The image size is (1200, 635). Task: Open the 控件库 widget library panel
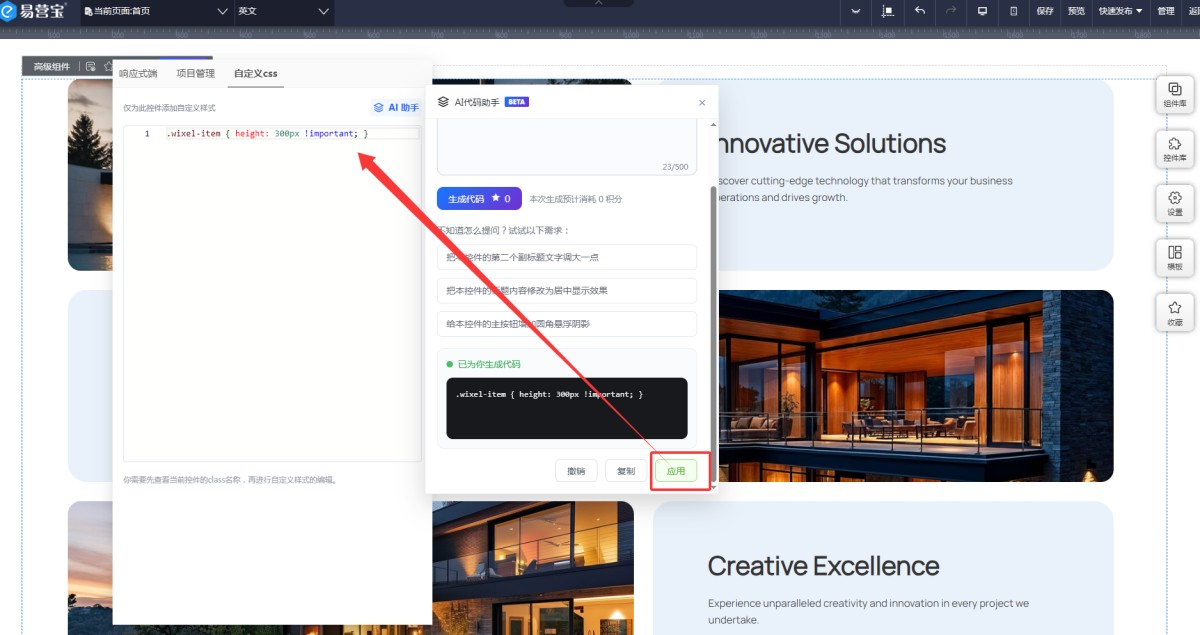click(1175, 150)
